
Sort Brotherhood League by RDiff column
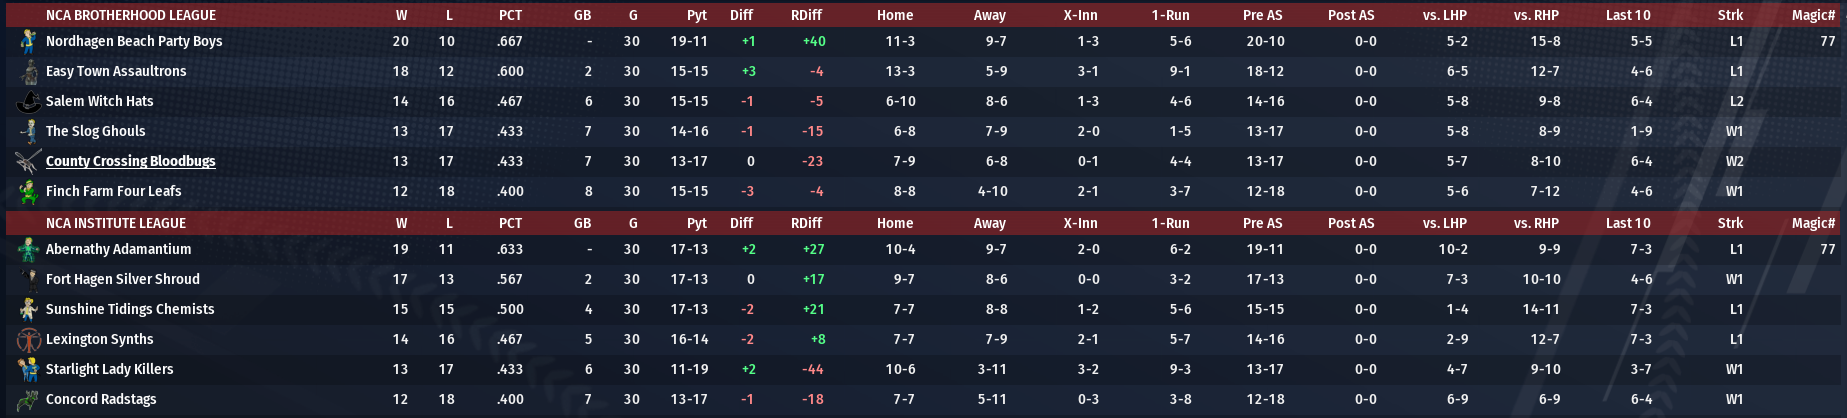point(806,15)
